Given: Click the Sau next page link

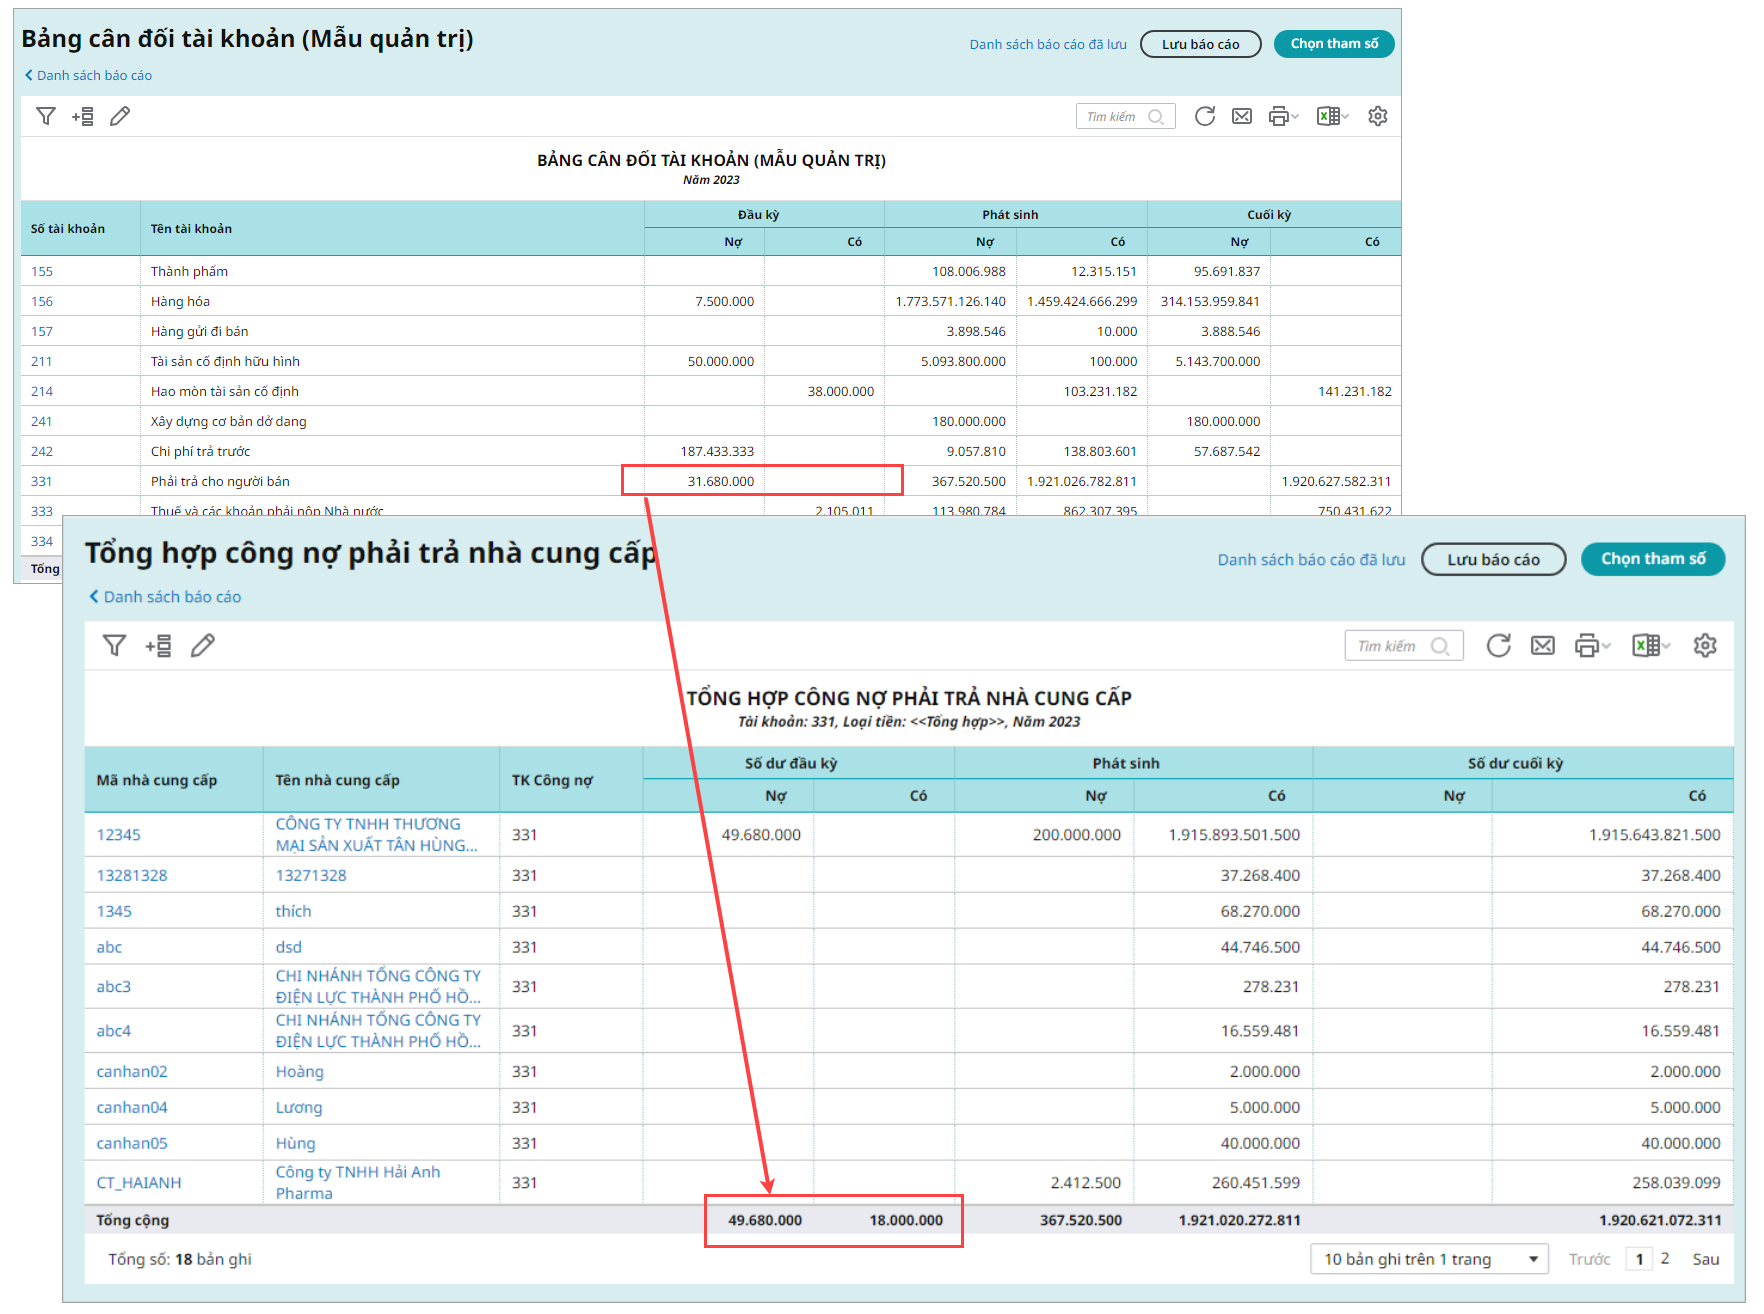Looking at the screenshot, I should 1705,1259.
